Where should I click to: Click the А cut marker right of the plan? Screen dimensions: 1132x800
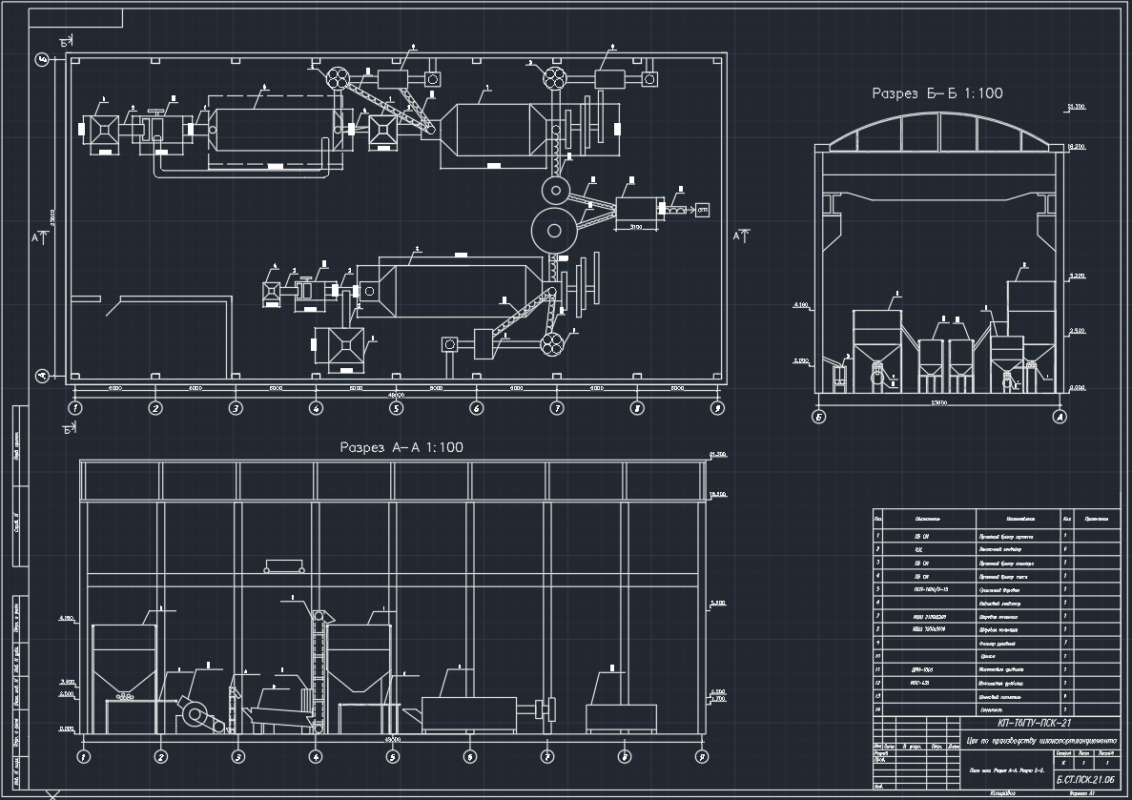coord(741,235)
